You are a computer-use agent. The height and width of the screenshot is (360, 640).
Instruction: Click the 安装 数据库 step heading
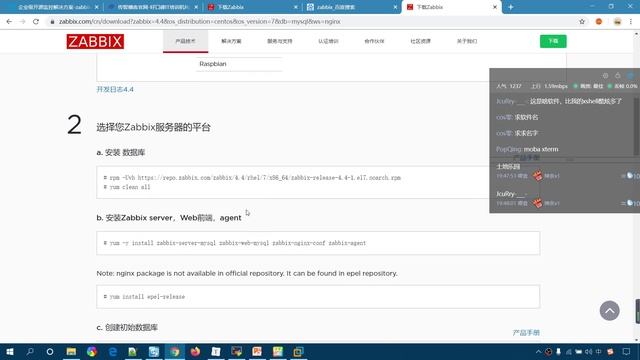coord(121,152)
